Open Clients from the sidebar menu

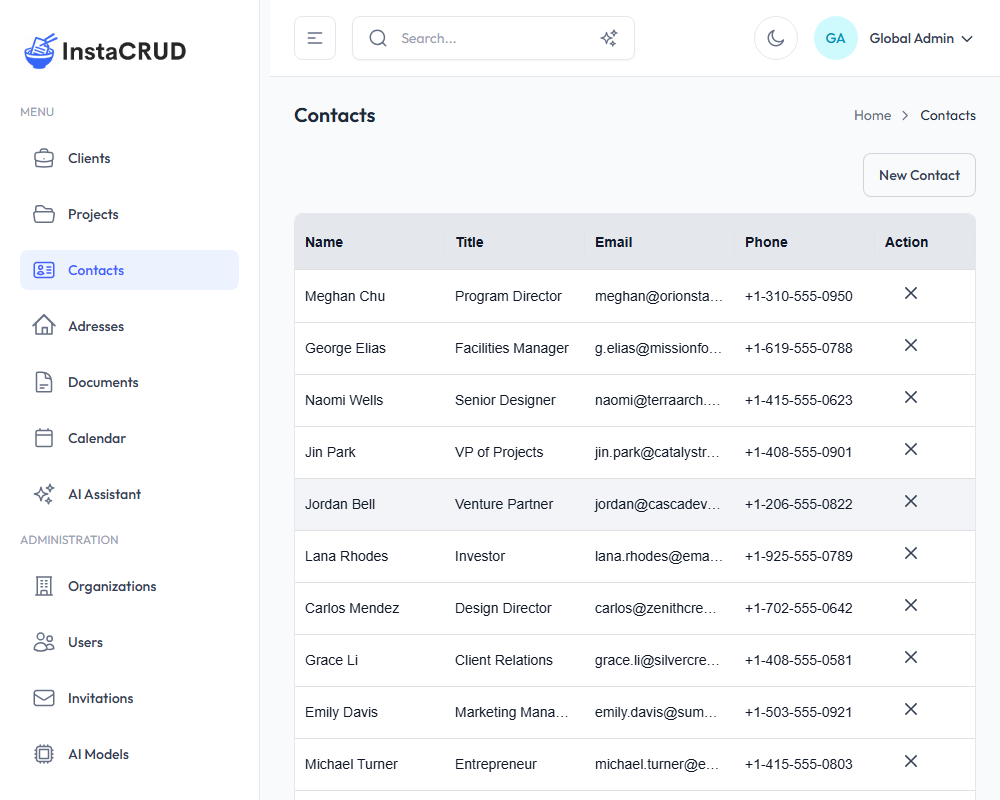click(89, 158)
